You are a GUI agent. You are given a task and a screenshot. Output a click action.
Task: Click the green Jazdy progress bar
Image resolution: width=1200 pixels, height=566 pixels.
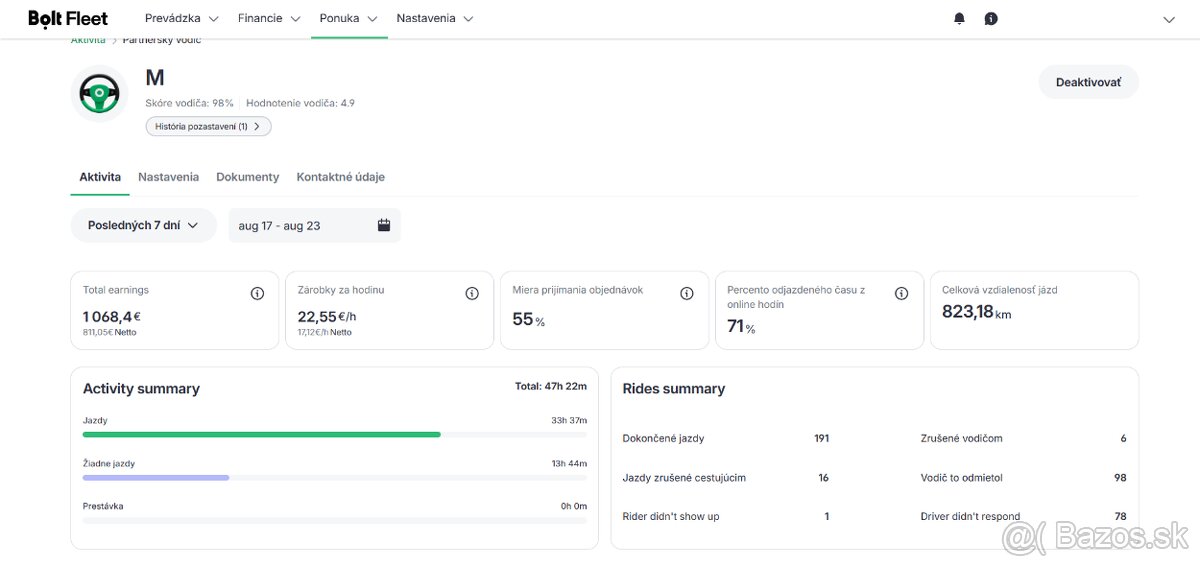(x=261, y=435)
